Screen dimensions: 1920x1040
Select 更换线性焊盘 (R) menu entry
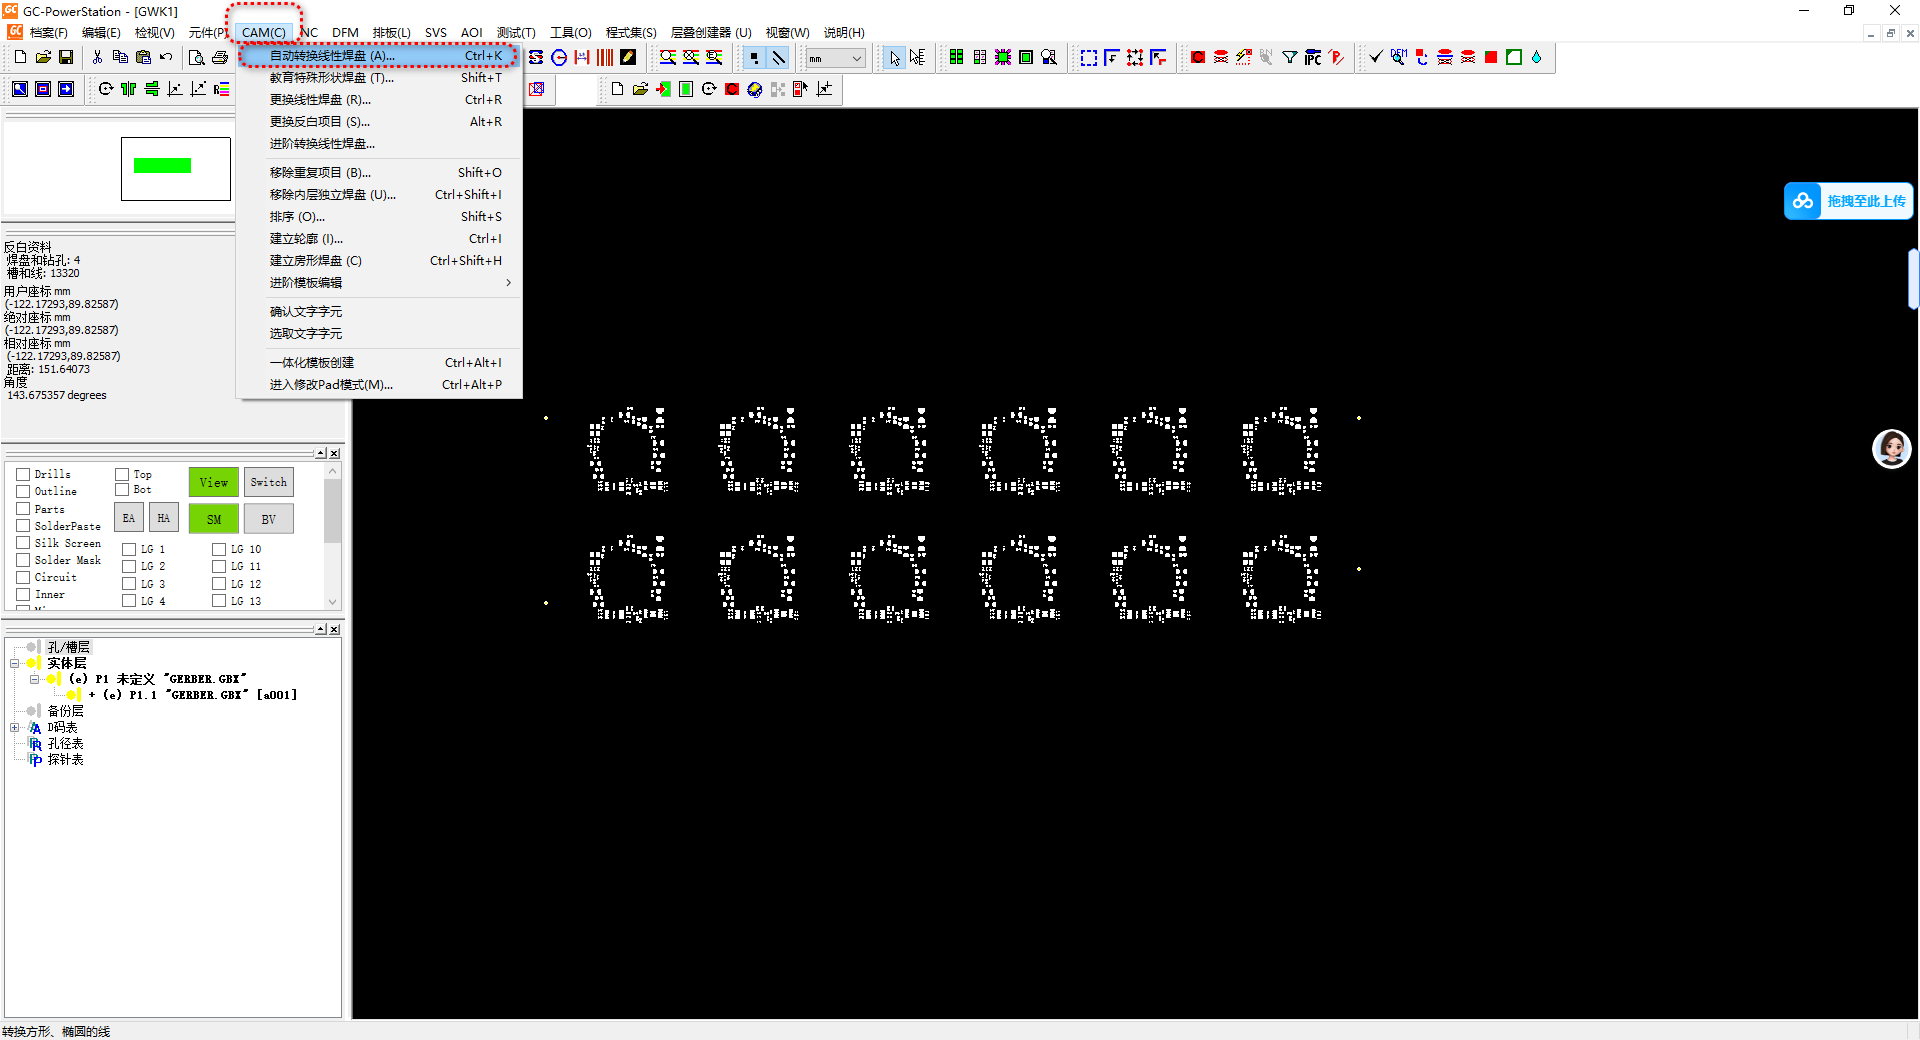click(379, 100)
